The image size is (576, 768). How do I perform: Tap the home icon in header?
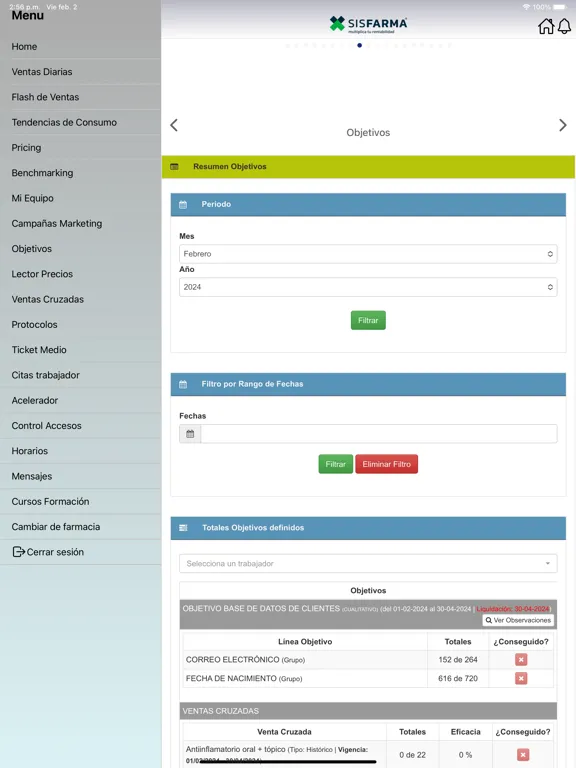(x=546, y=26)
